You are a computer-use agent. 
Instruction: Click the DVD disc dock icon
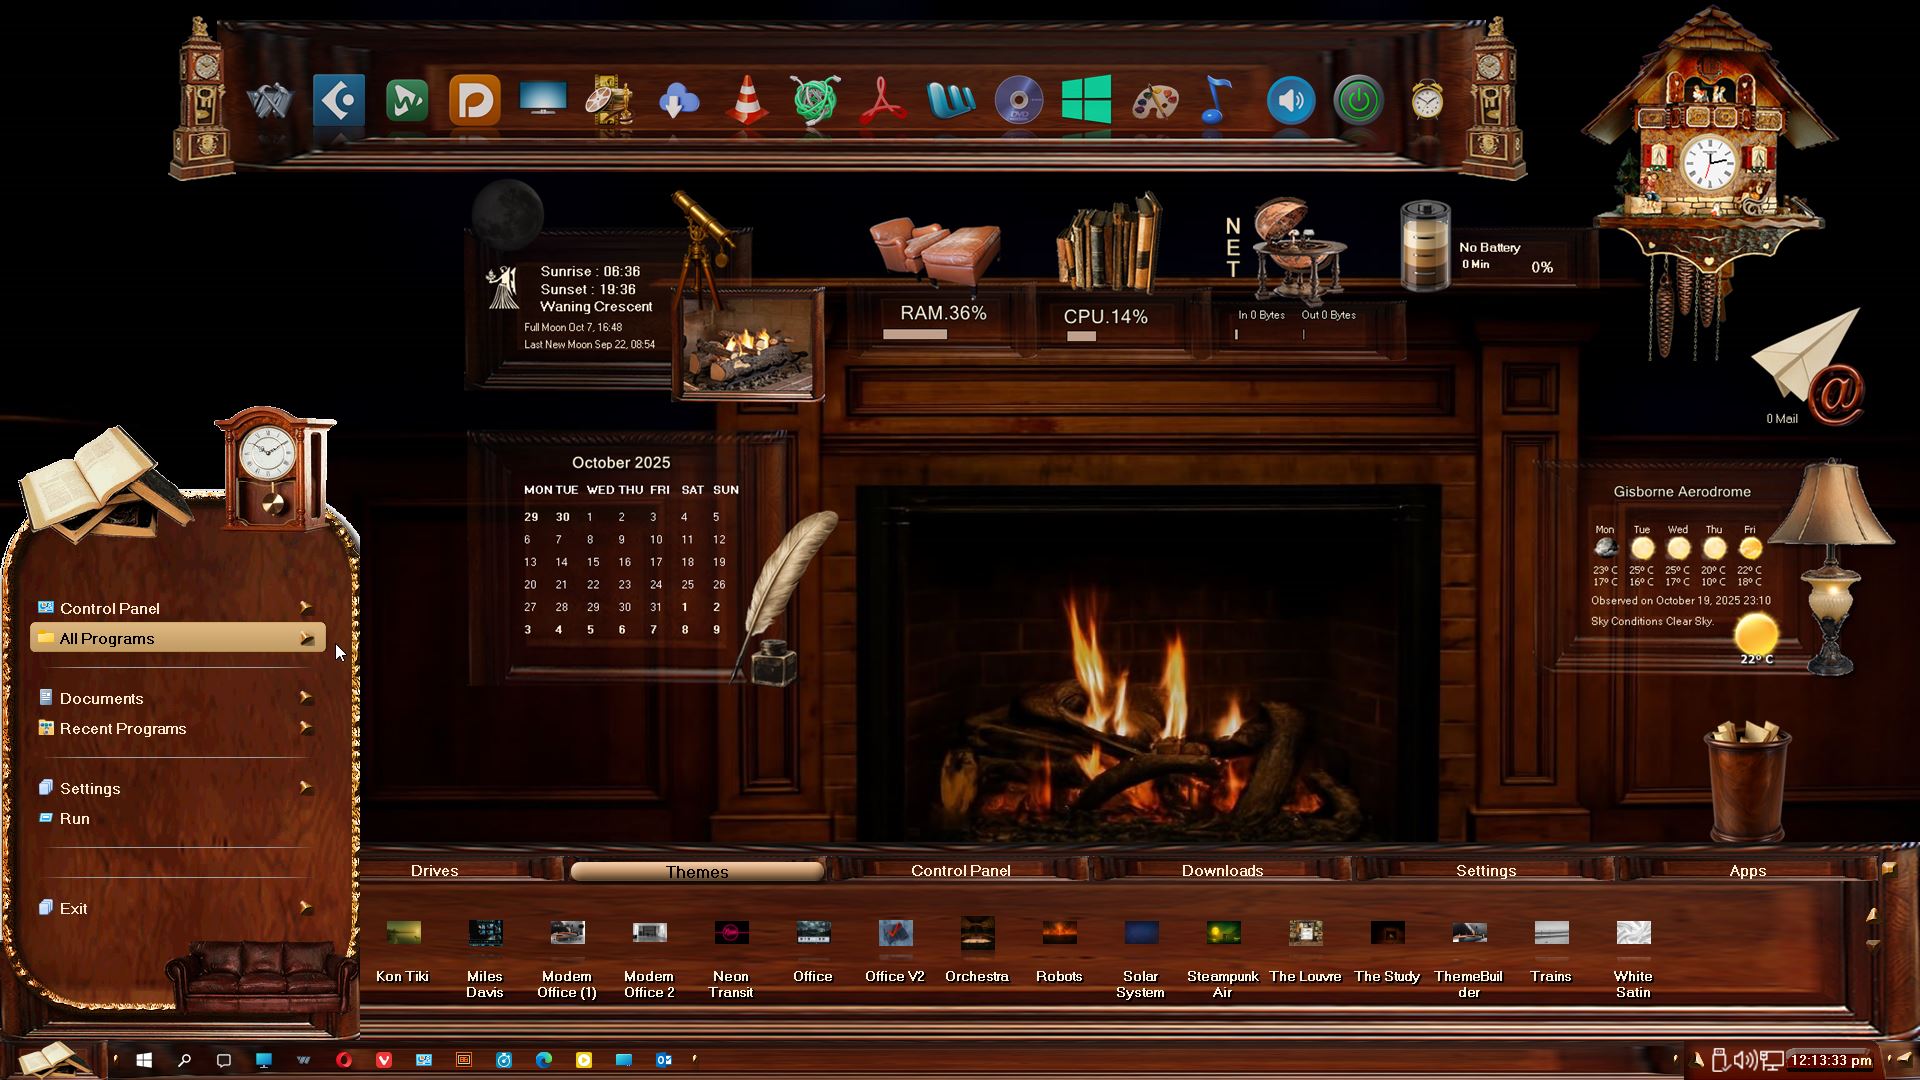pyautogui.click(x=1018, y=101)
